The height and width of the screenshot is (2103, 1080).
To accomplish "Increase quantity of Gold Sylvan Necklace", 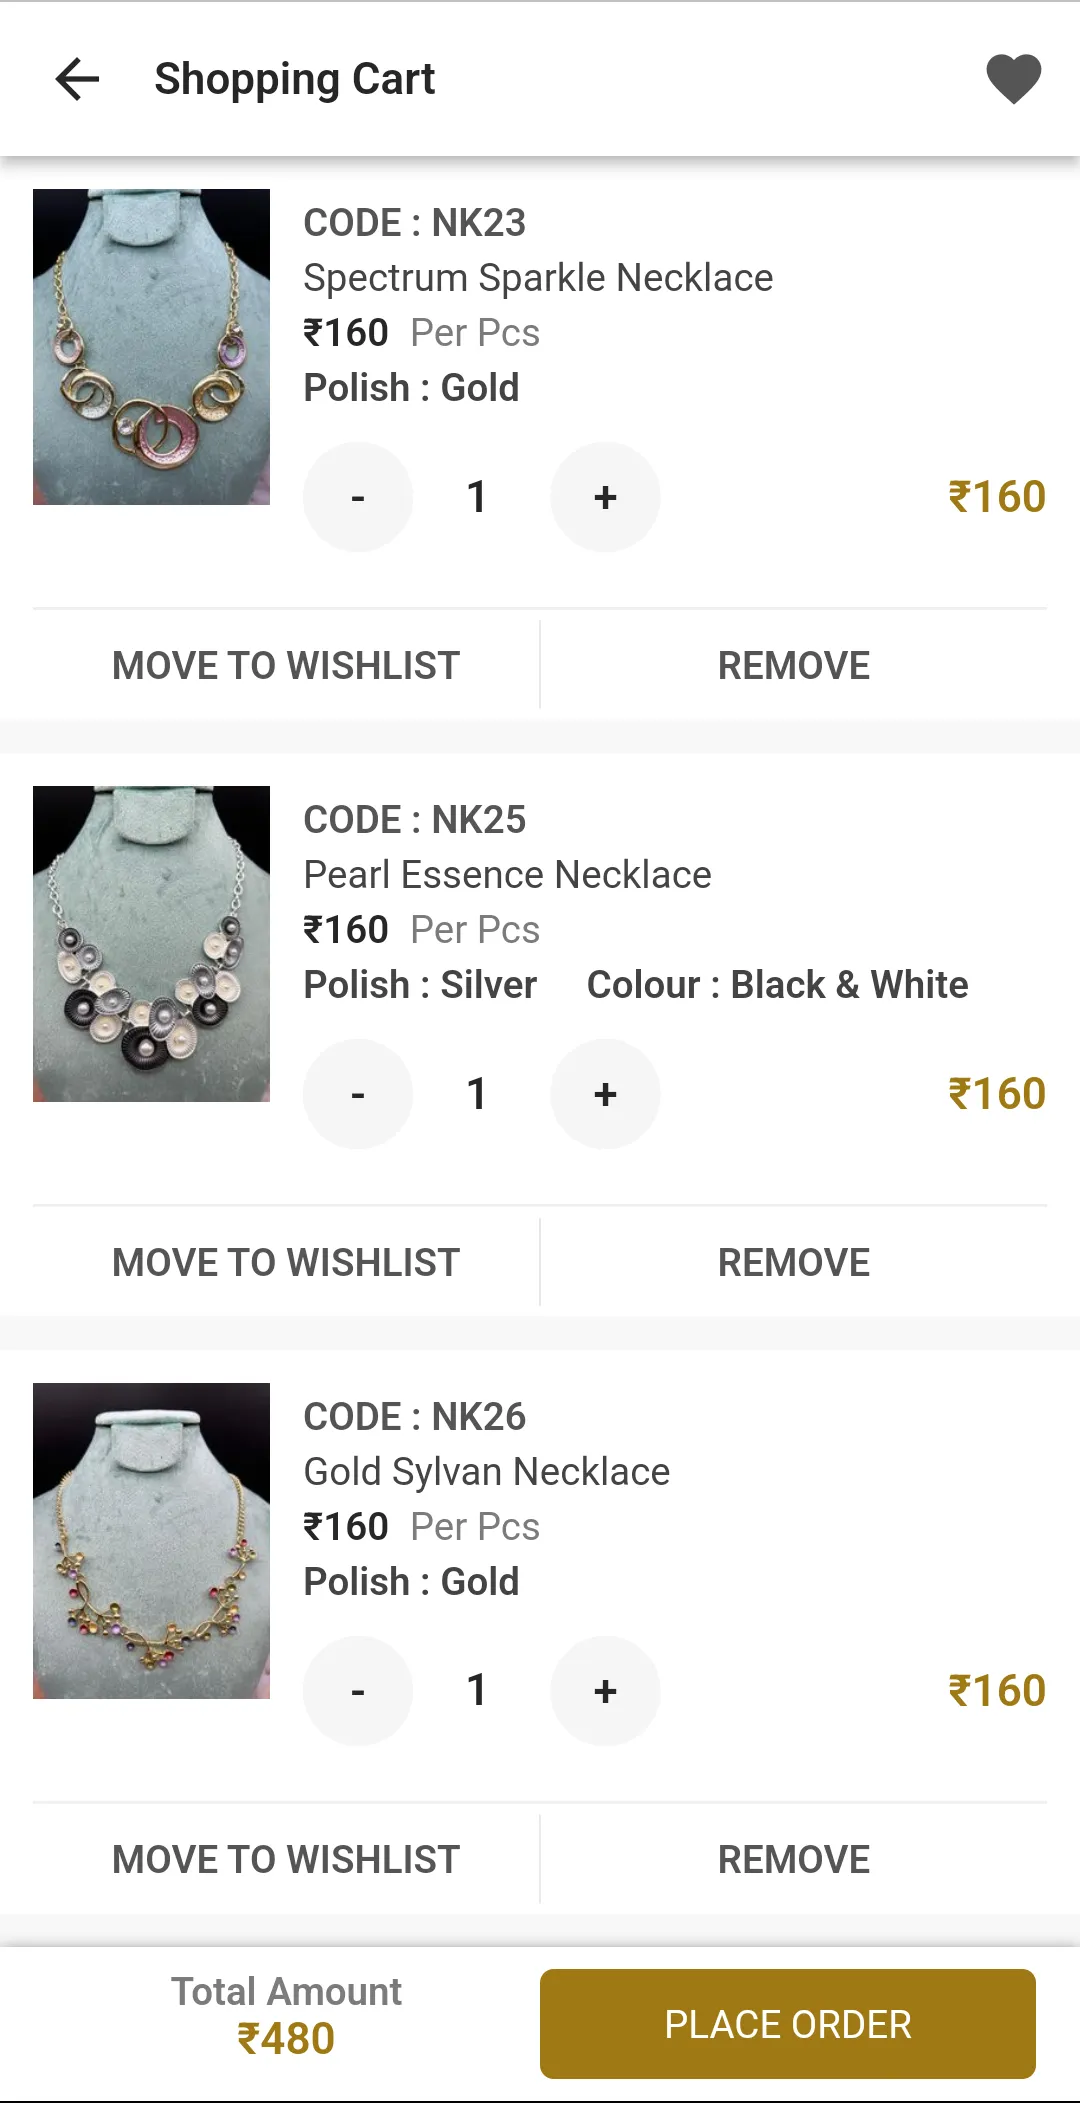I will (x=605, y=1691).
